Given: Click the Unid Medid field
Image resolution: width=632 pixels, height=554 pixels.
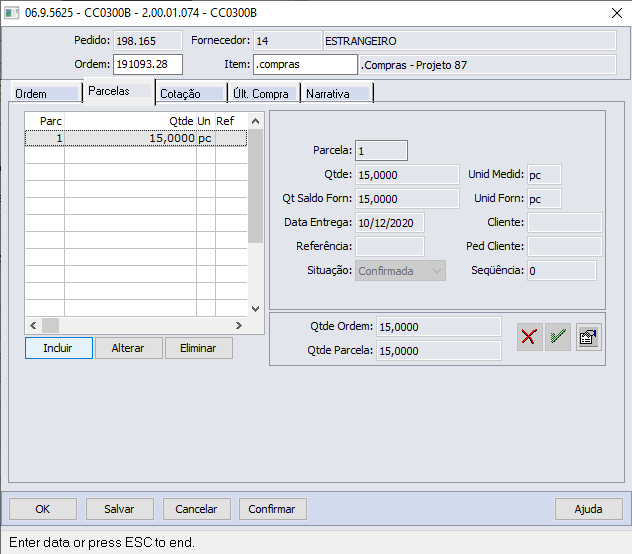Looking at the screenshot, I should pos(544,175).
